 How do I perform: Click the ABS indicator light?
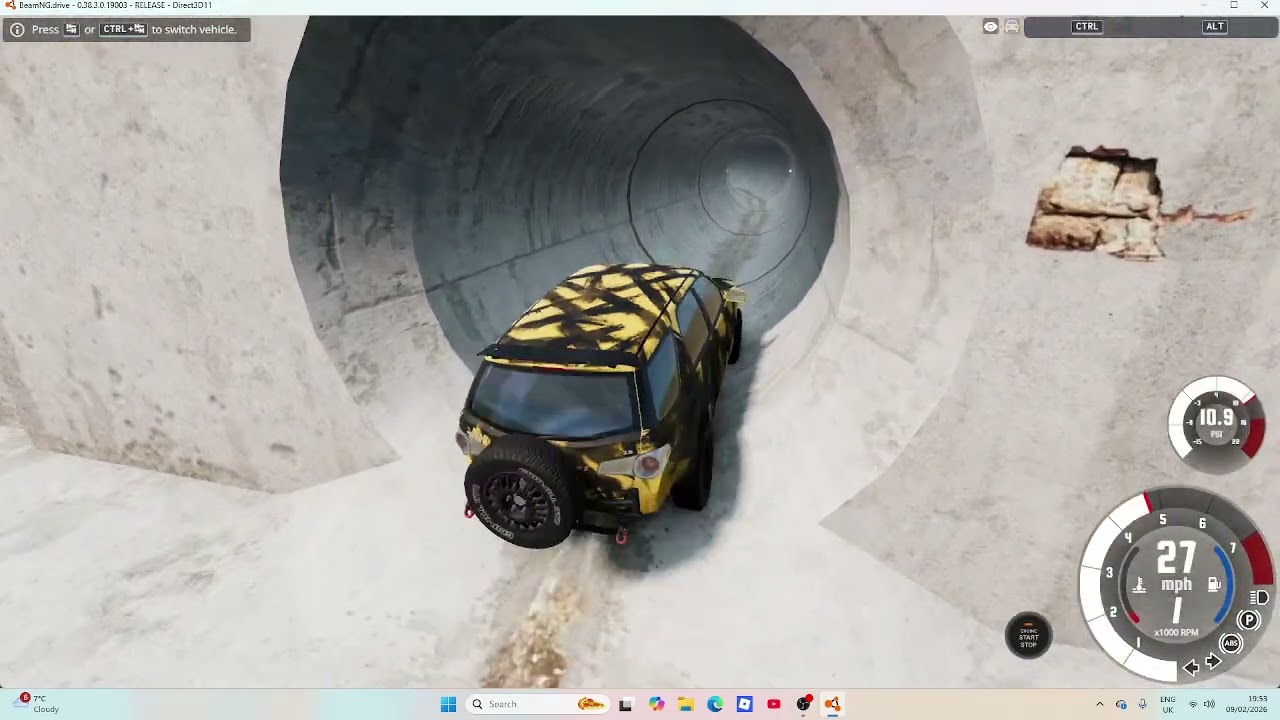click(1231, 643)
